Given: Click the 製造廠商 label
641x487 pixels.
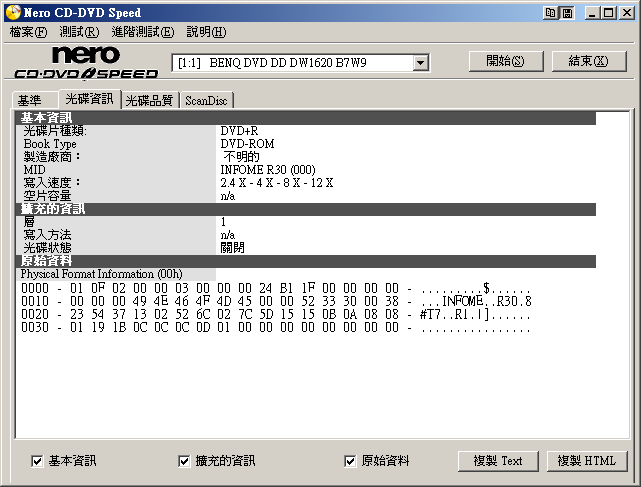Looking at the screenshot, I should point(52,157).
